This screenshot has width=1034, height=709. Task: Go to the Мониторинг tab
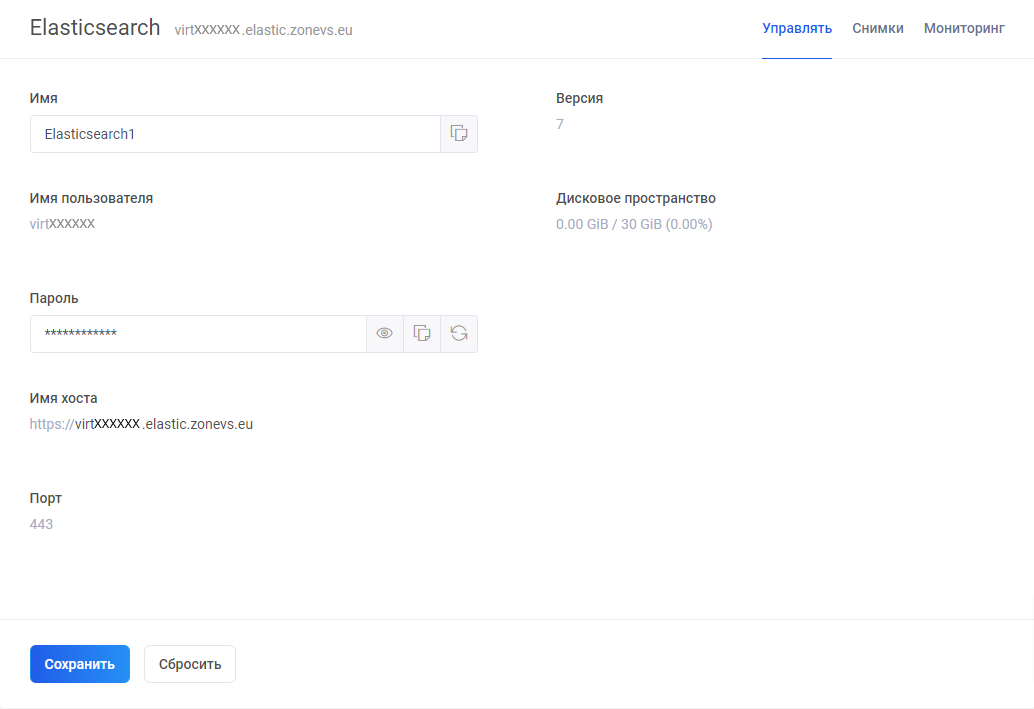(963, 28)
